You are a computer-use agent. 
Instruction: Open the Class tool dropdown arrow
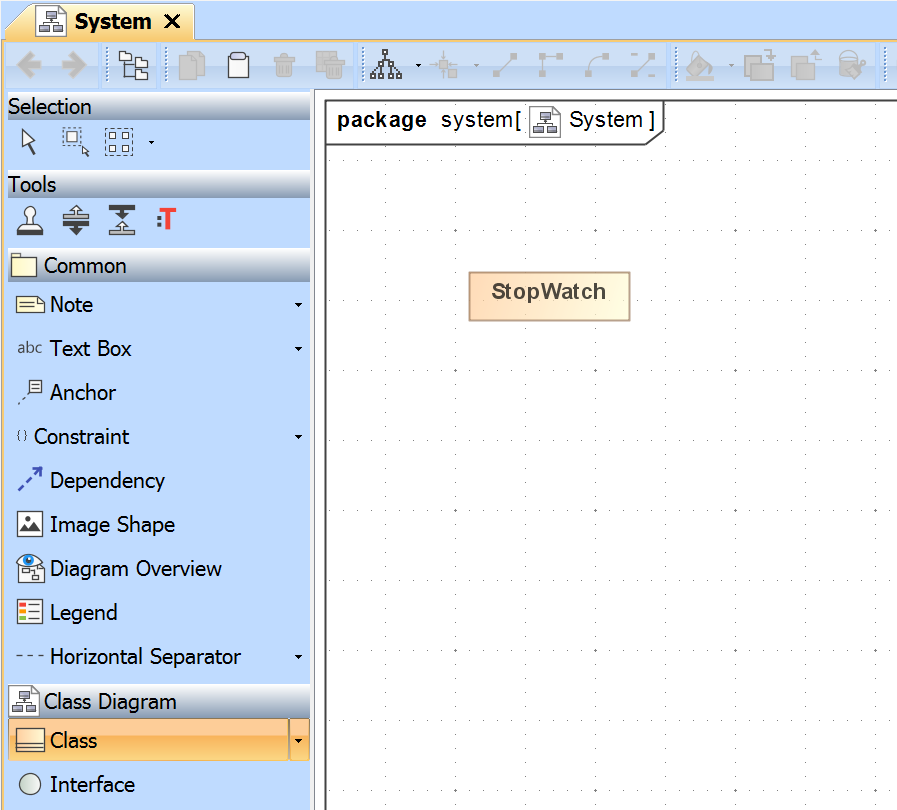coord(299,741)
